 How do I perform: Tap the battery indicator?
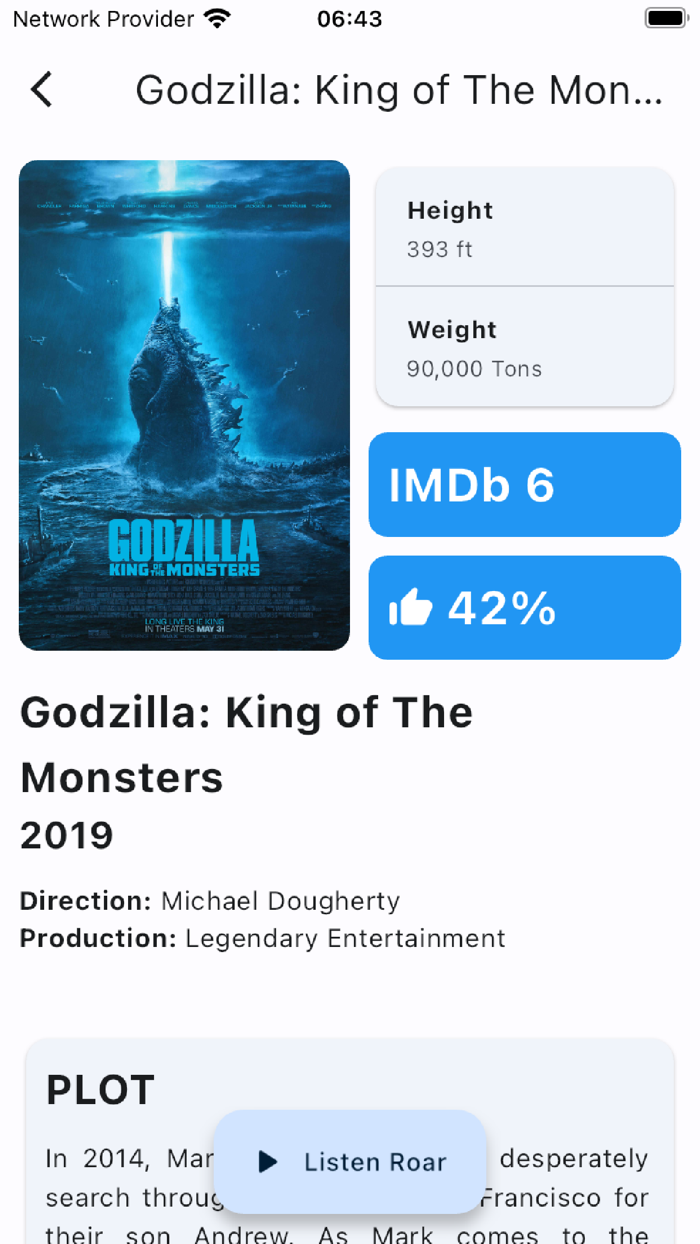click(x=663, y=17)
